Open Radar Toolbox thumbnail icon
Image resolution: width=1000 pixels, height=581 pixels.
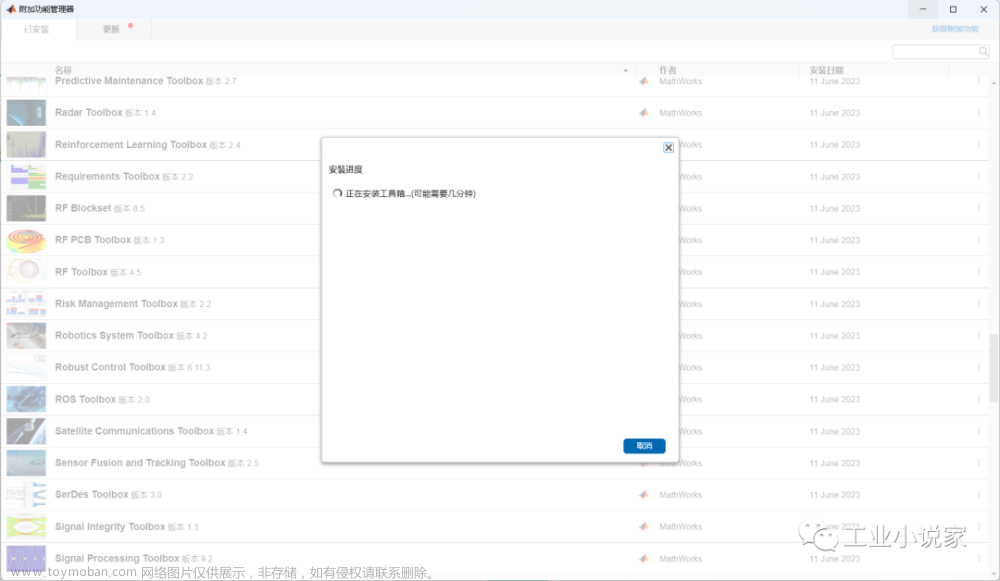pos(26,113)
